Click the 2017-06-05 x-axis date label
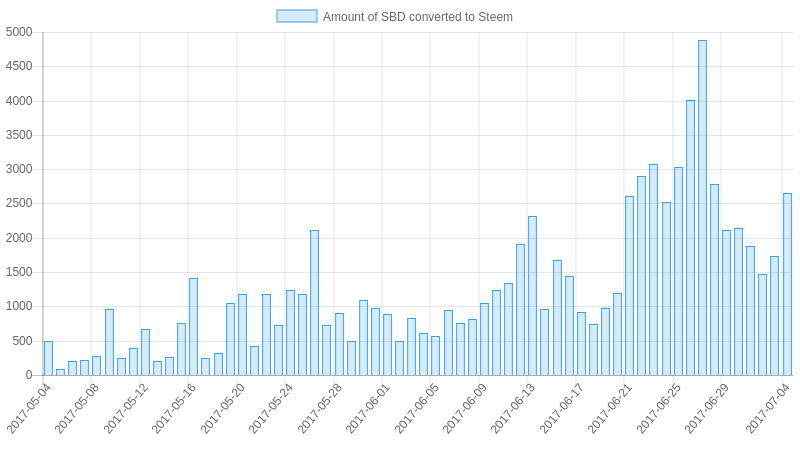Viewport: 800px width, 450px height. click(417, 409)
